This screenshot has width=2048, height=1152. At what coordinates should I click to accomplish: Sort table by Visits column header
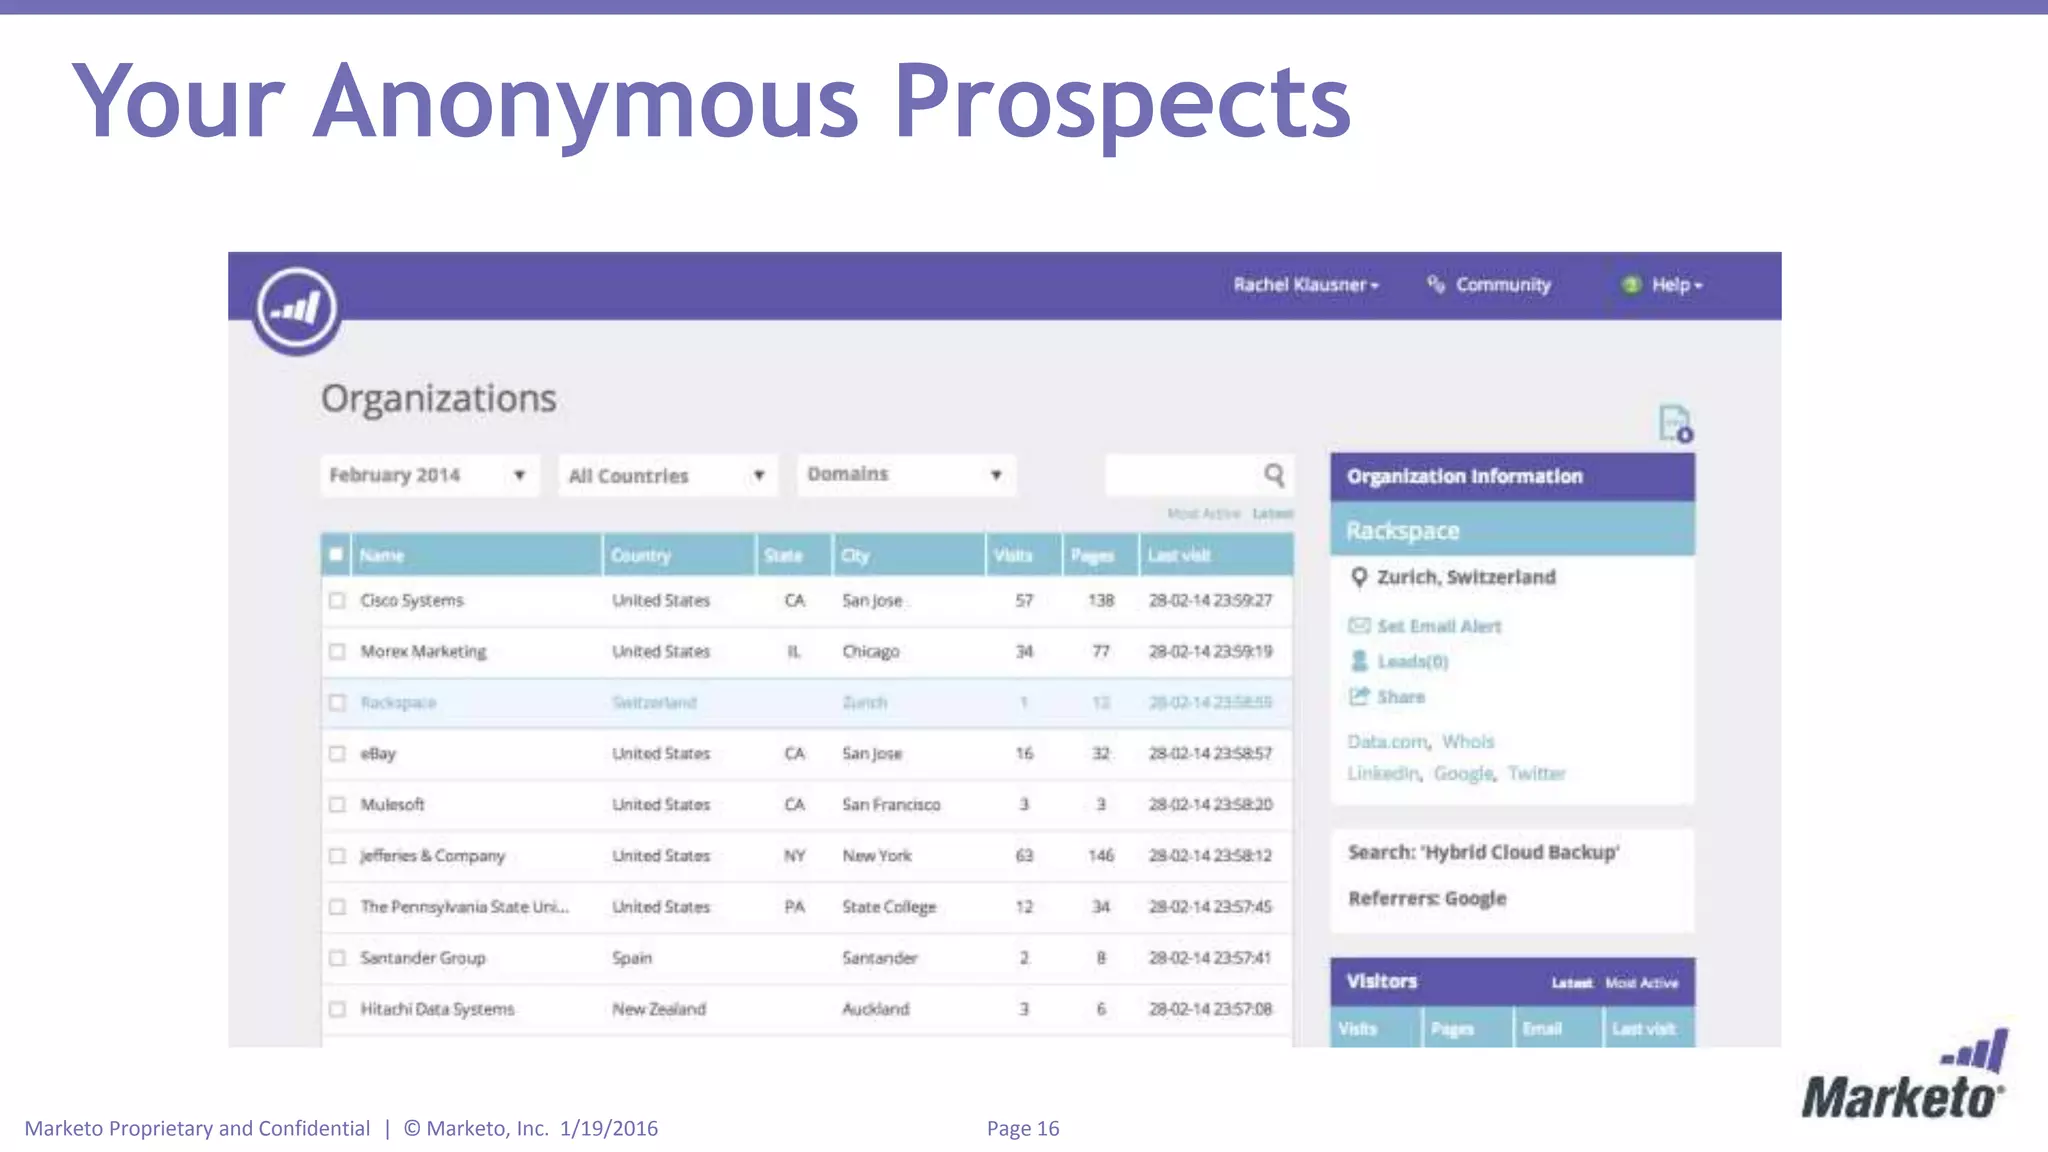point(1024,555)
